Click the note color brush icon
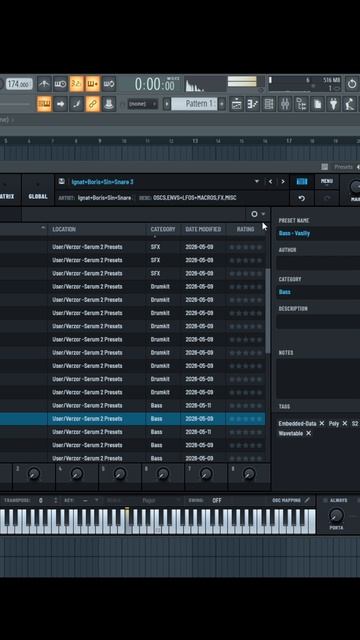Viewport: 360px width, 640px height. pos(77,104)
